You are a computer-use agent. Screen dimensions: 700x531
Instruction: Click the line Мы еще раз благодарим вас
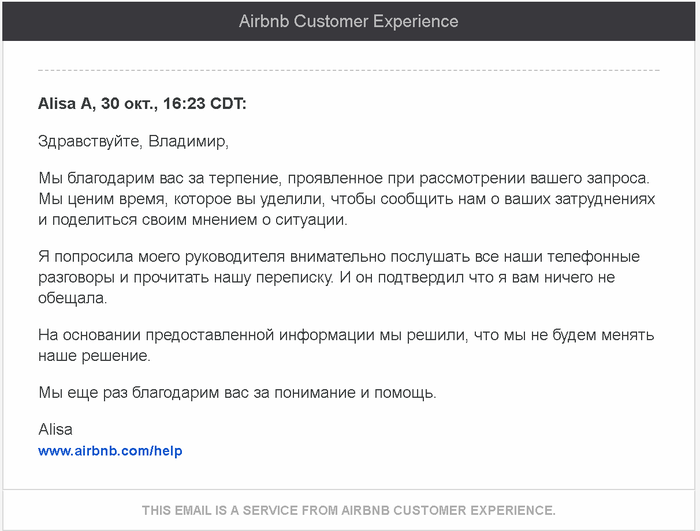click(236, 392)
